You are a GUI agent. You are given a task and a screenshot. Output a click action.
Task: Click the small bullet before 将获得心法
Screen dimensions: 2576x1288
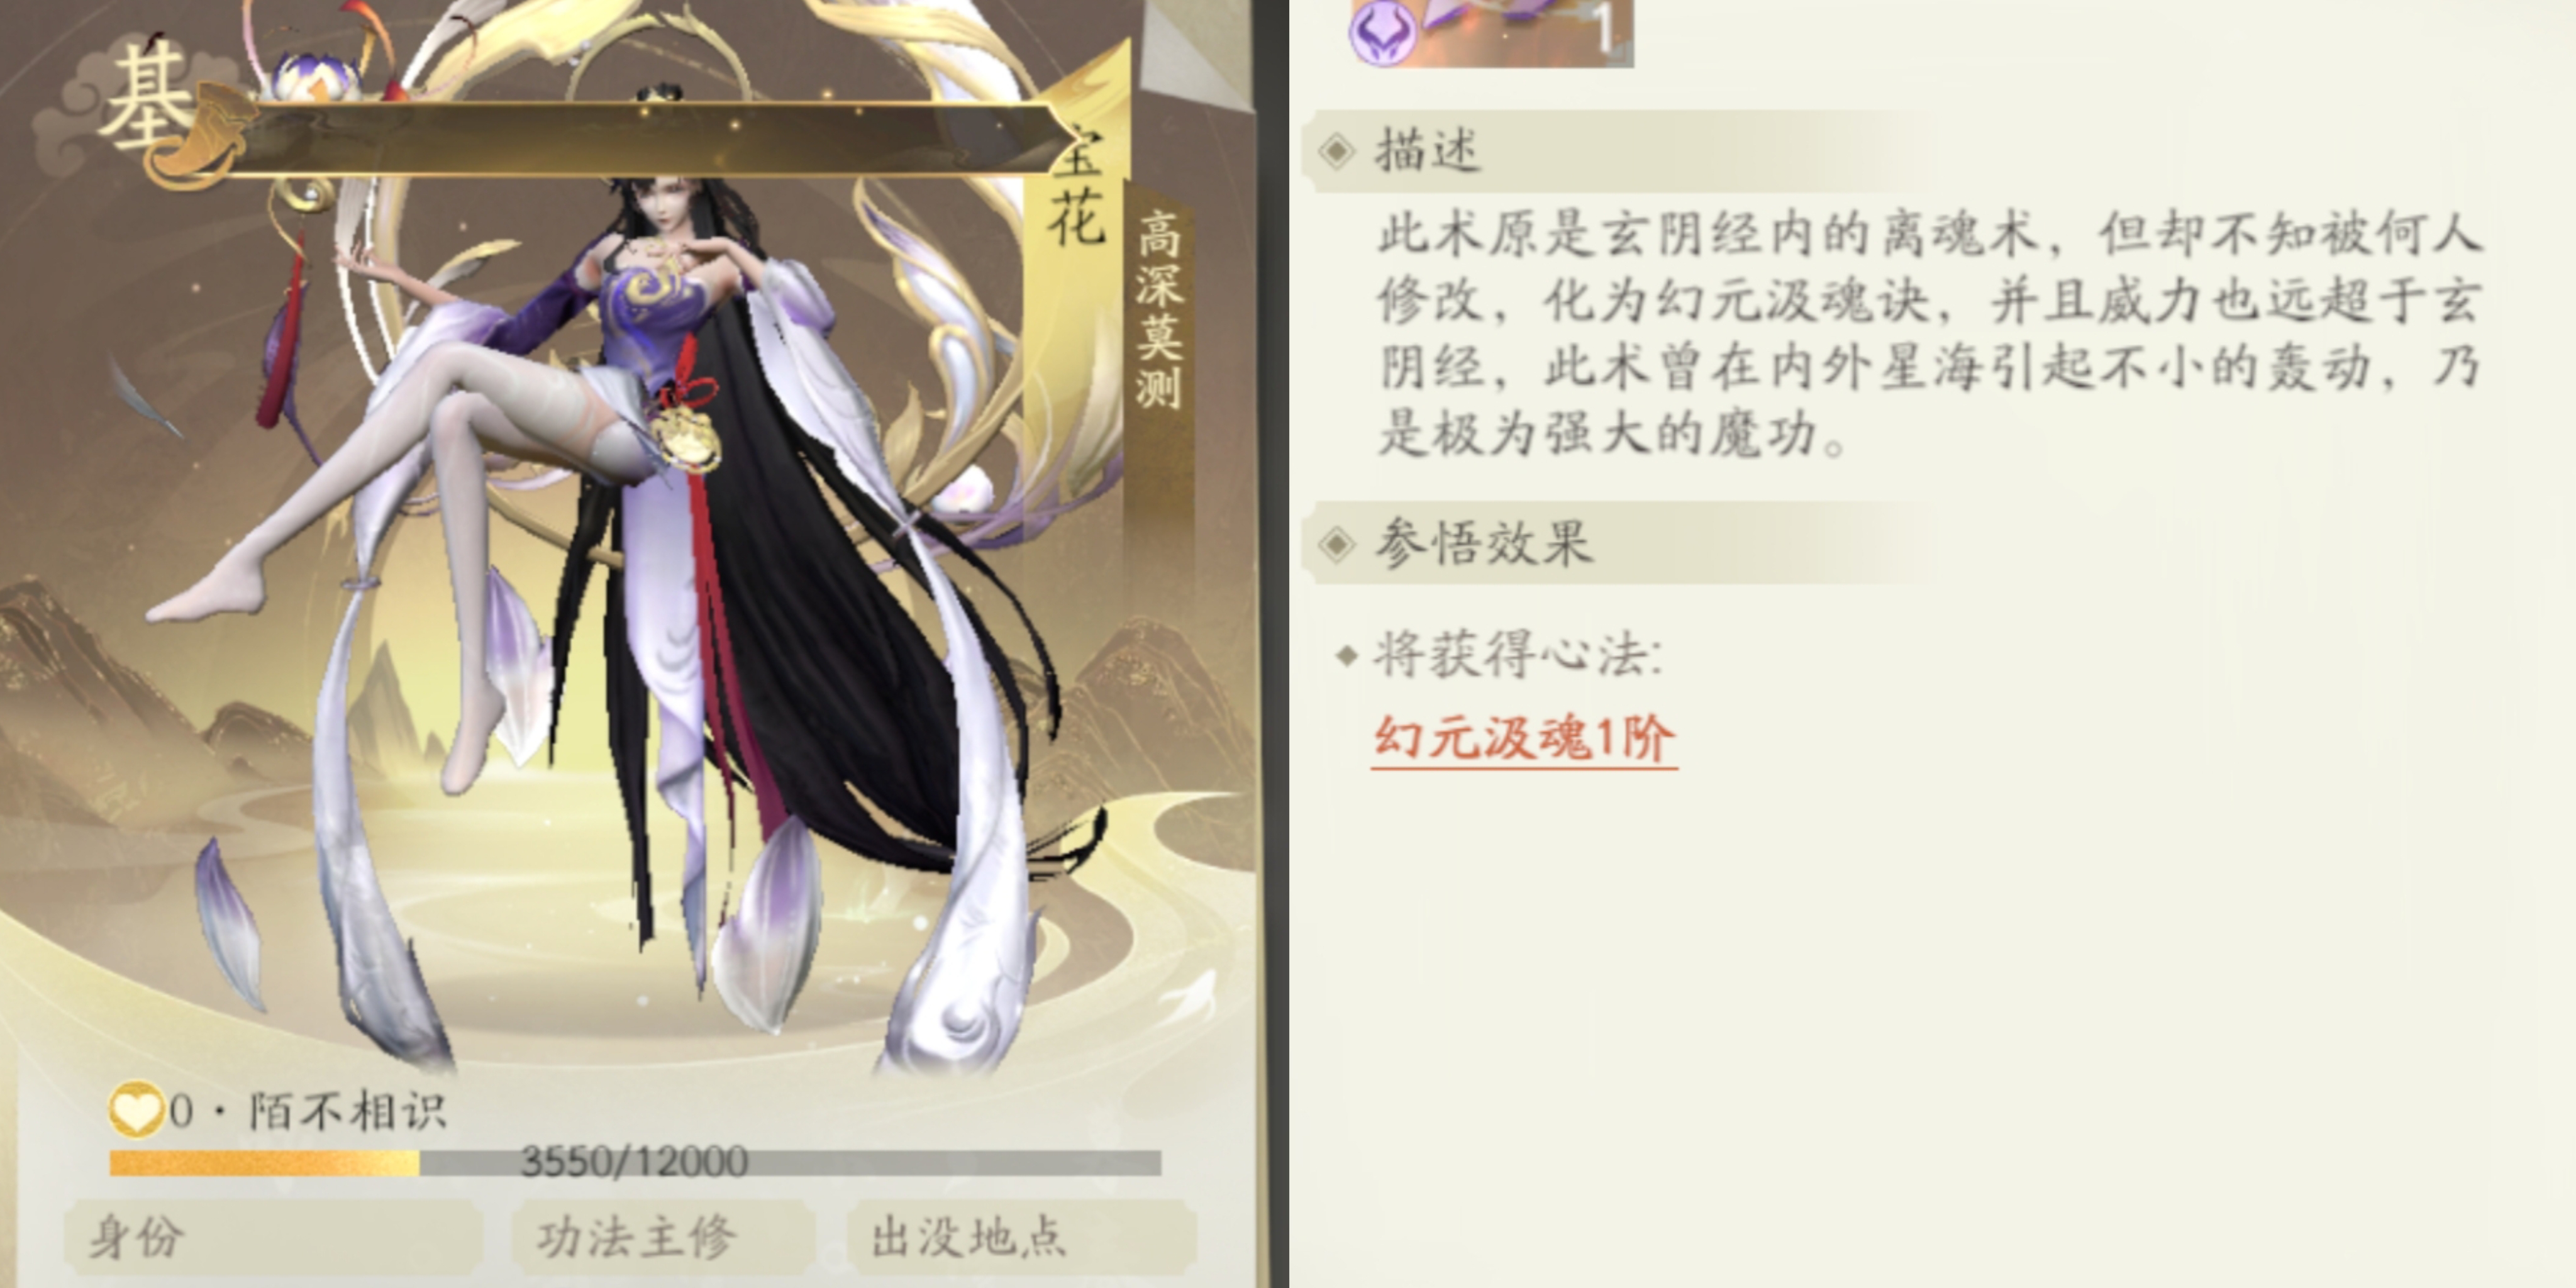(x=1347, y=656)
